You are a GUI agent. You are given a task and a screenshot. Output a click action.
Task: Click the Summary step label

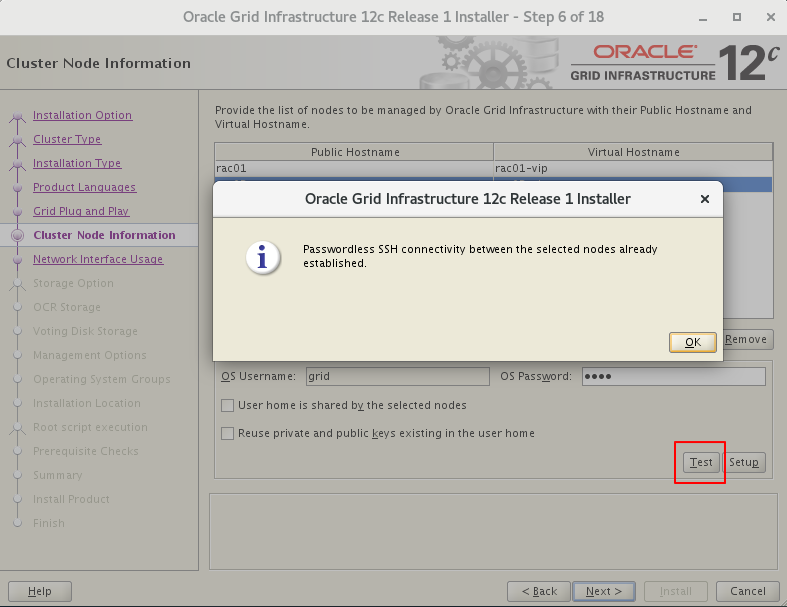pyautogui.click(x=58, y=475)
